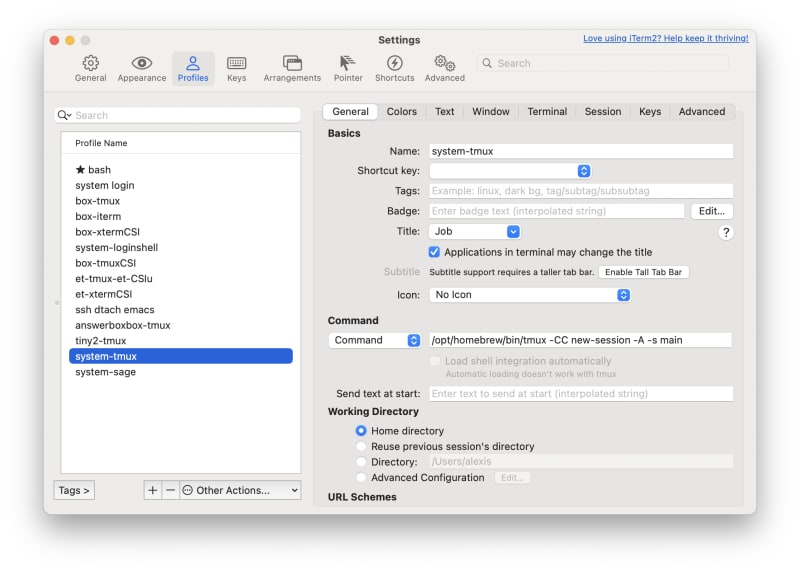This screenshot has width=800, height=572.
Task: Switch to the Text tab
Action: 444,112
